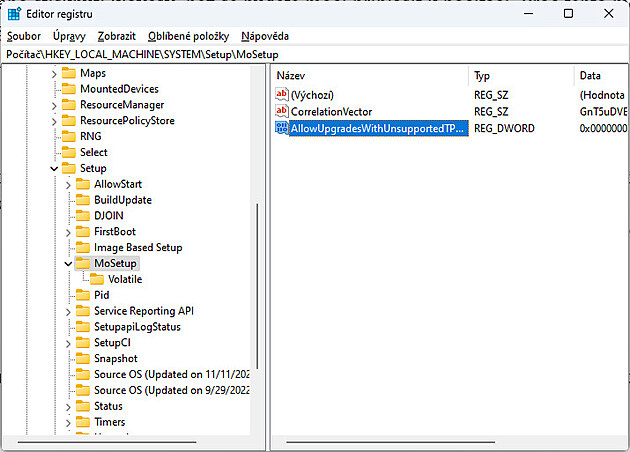Viewport: 630px width, 452px height.
Task: Expand the Service Reporting API node
Action: [68, 311]
